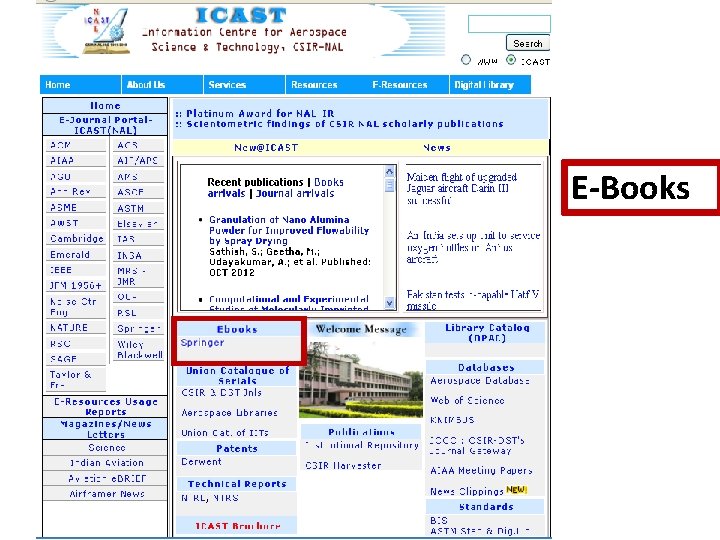Open the Cambridge journal link
Viewport: 720px width, 540px height.
(76, 239)
